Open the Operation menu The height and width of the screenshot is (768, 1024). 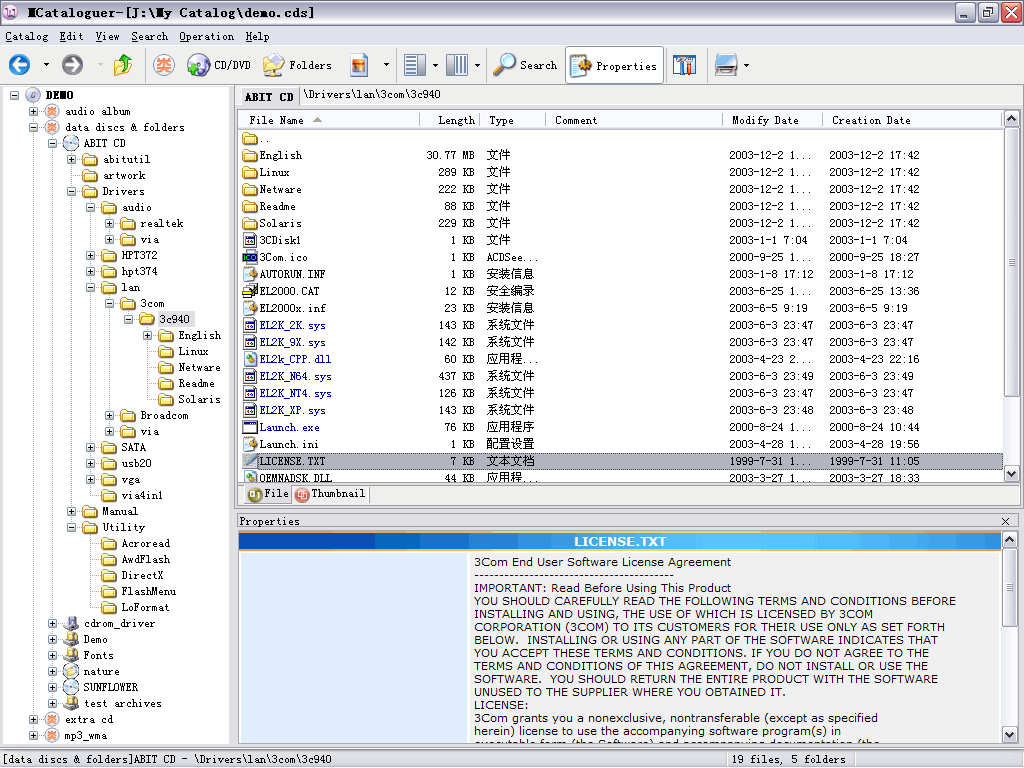coord(206,36)
